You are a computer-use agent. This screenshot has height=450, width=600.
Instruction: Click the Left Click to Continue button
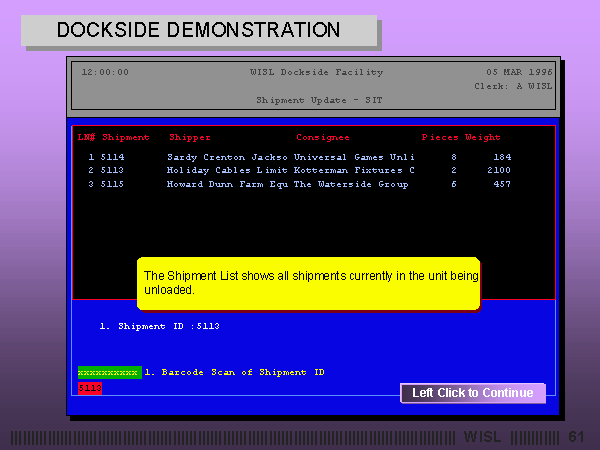(473, 393)
